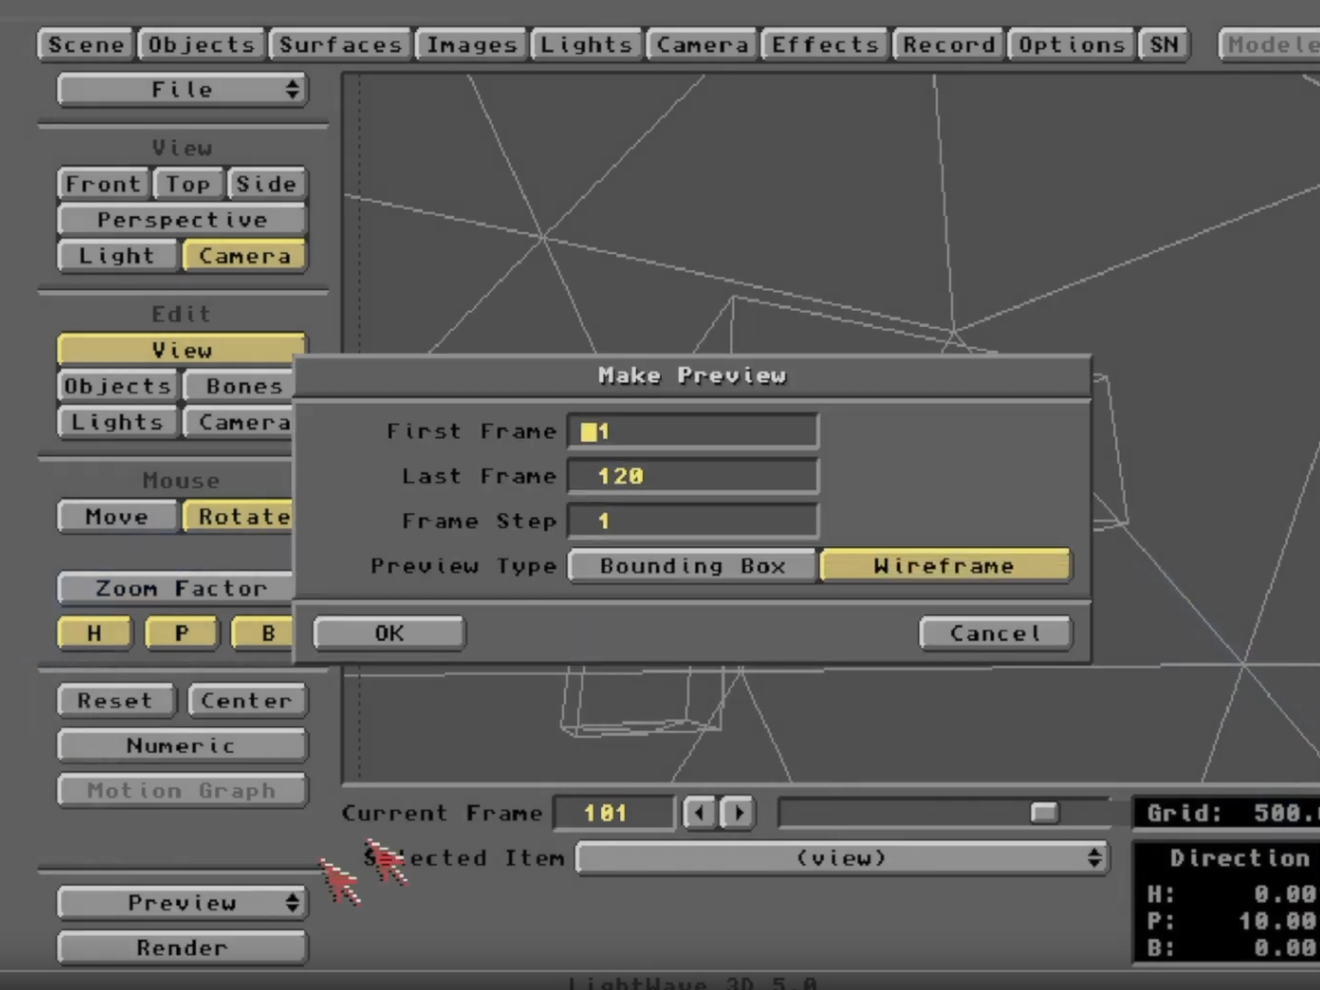Open the Effects panel

(x=825, y=45)
